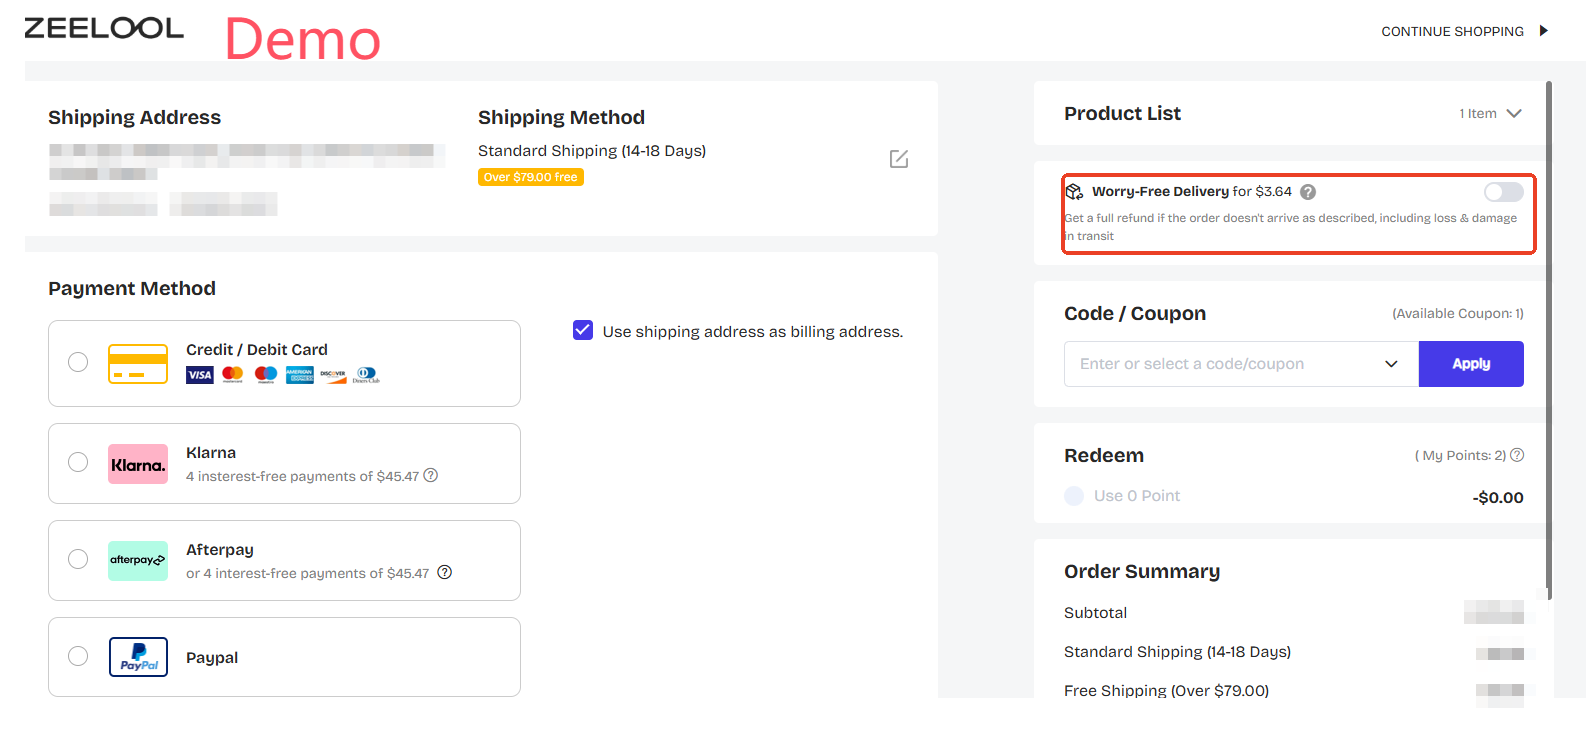Click the Klarna payment info question icon

(x=431, y=475)
